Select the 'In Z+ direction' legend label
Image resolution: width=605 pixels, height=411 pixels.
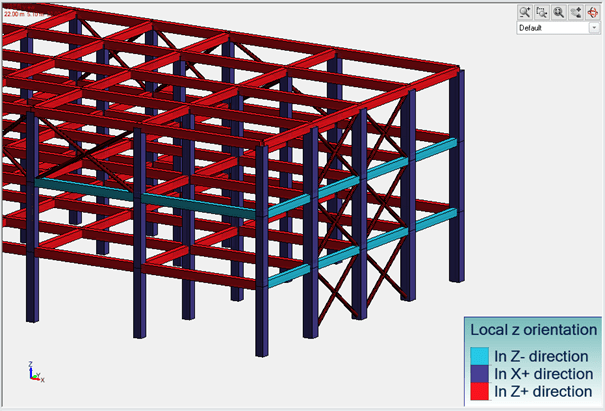pos(541,389)
